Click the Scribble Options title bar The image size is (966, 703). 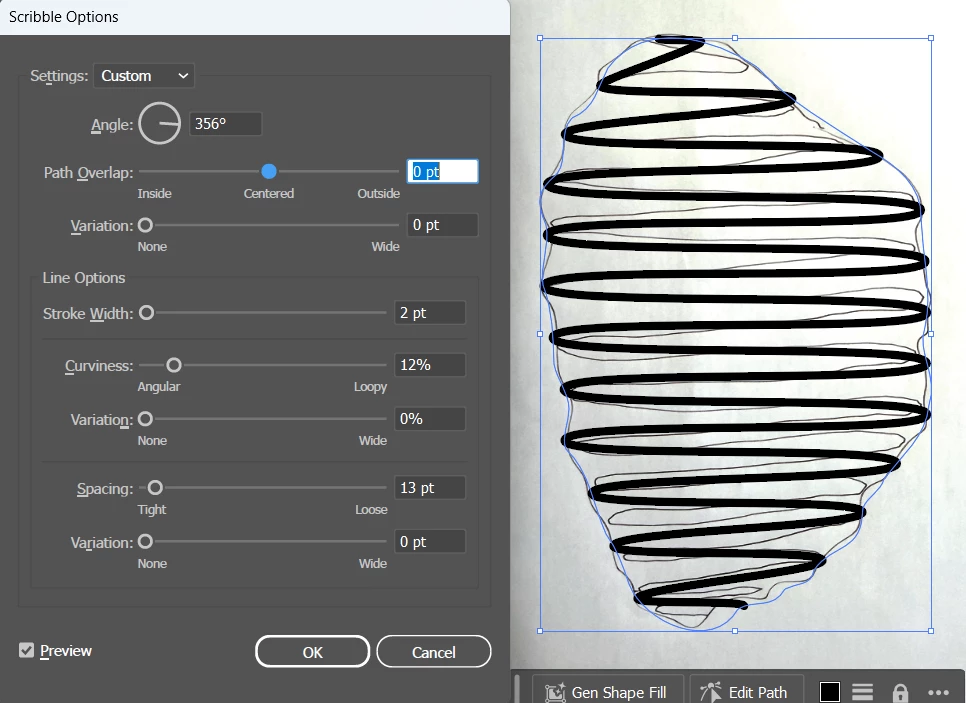click(x=255, y=17)
